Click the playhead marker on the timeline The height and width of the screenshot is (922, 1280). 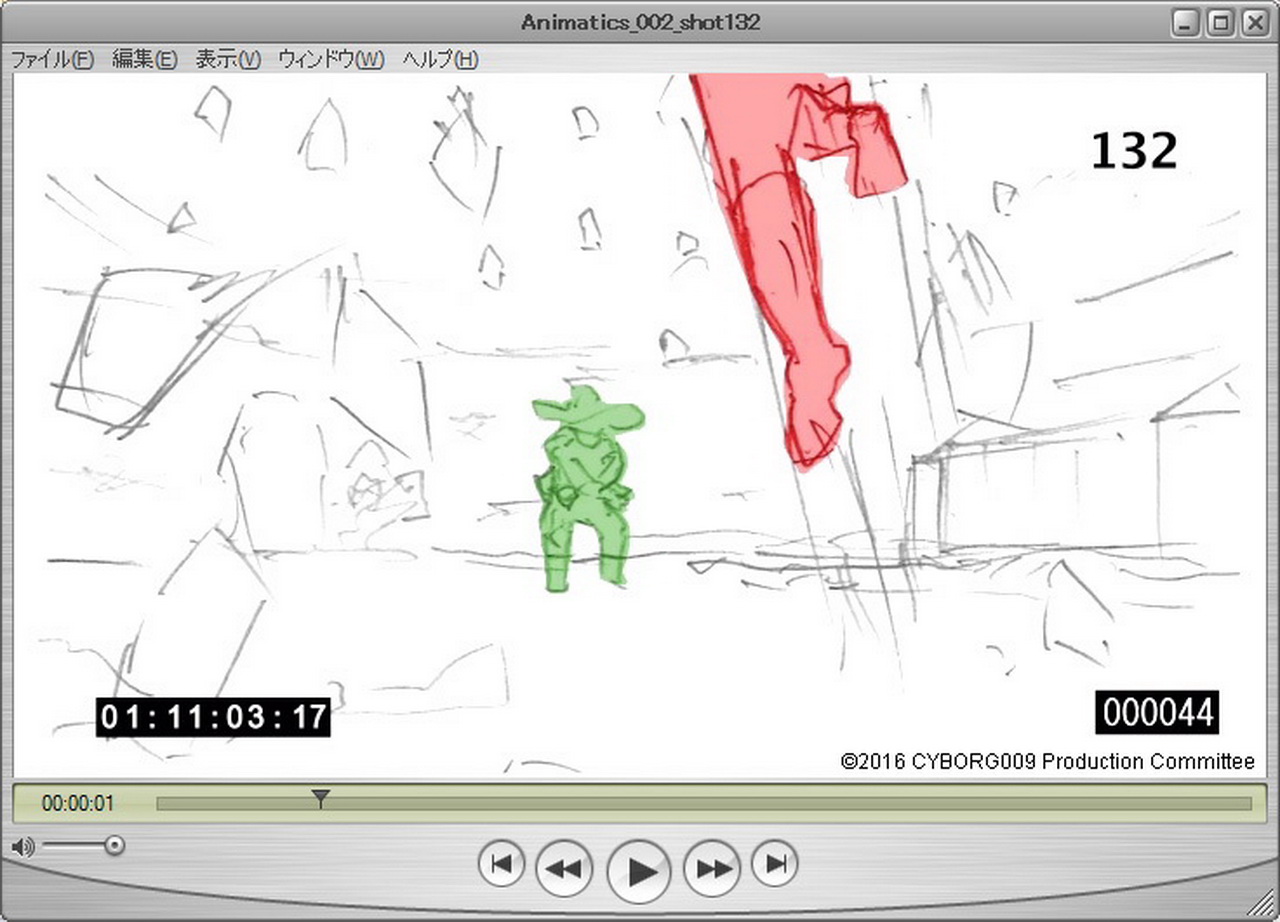click(320, 798)
